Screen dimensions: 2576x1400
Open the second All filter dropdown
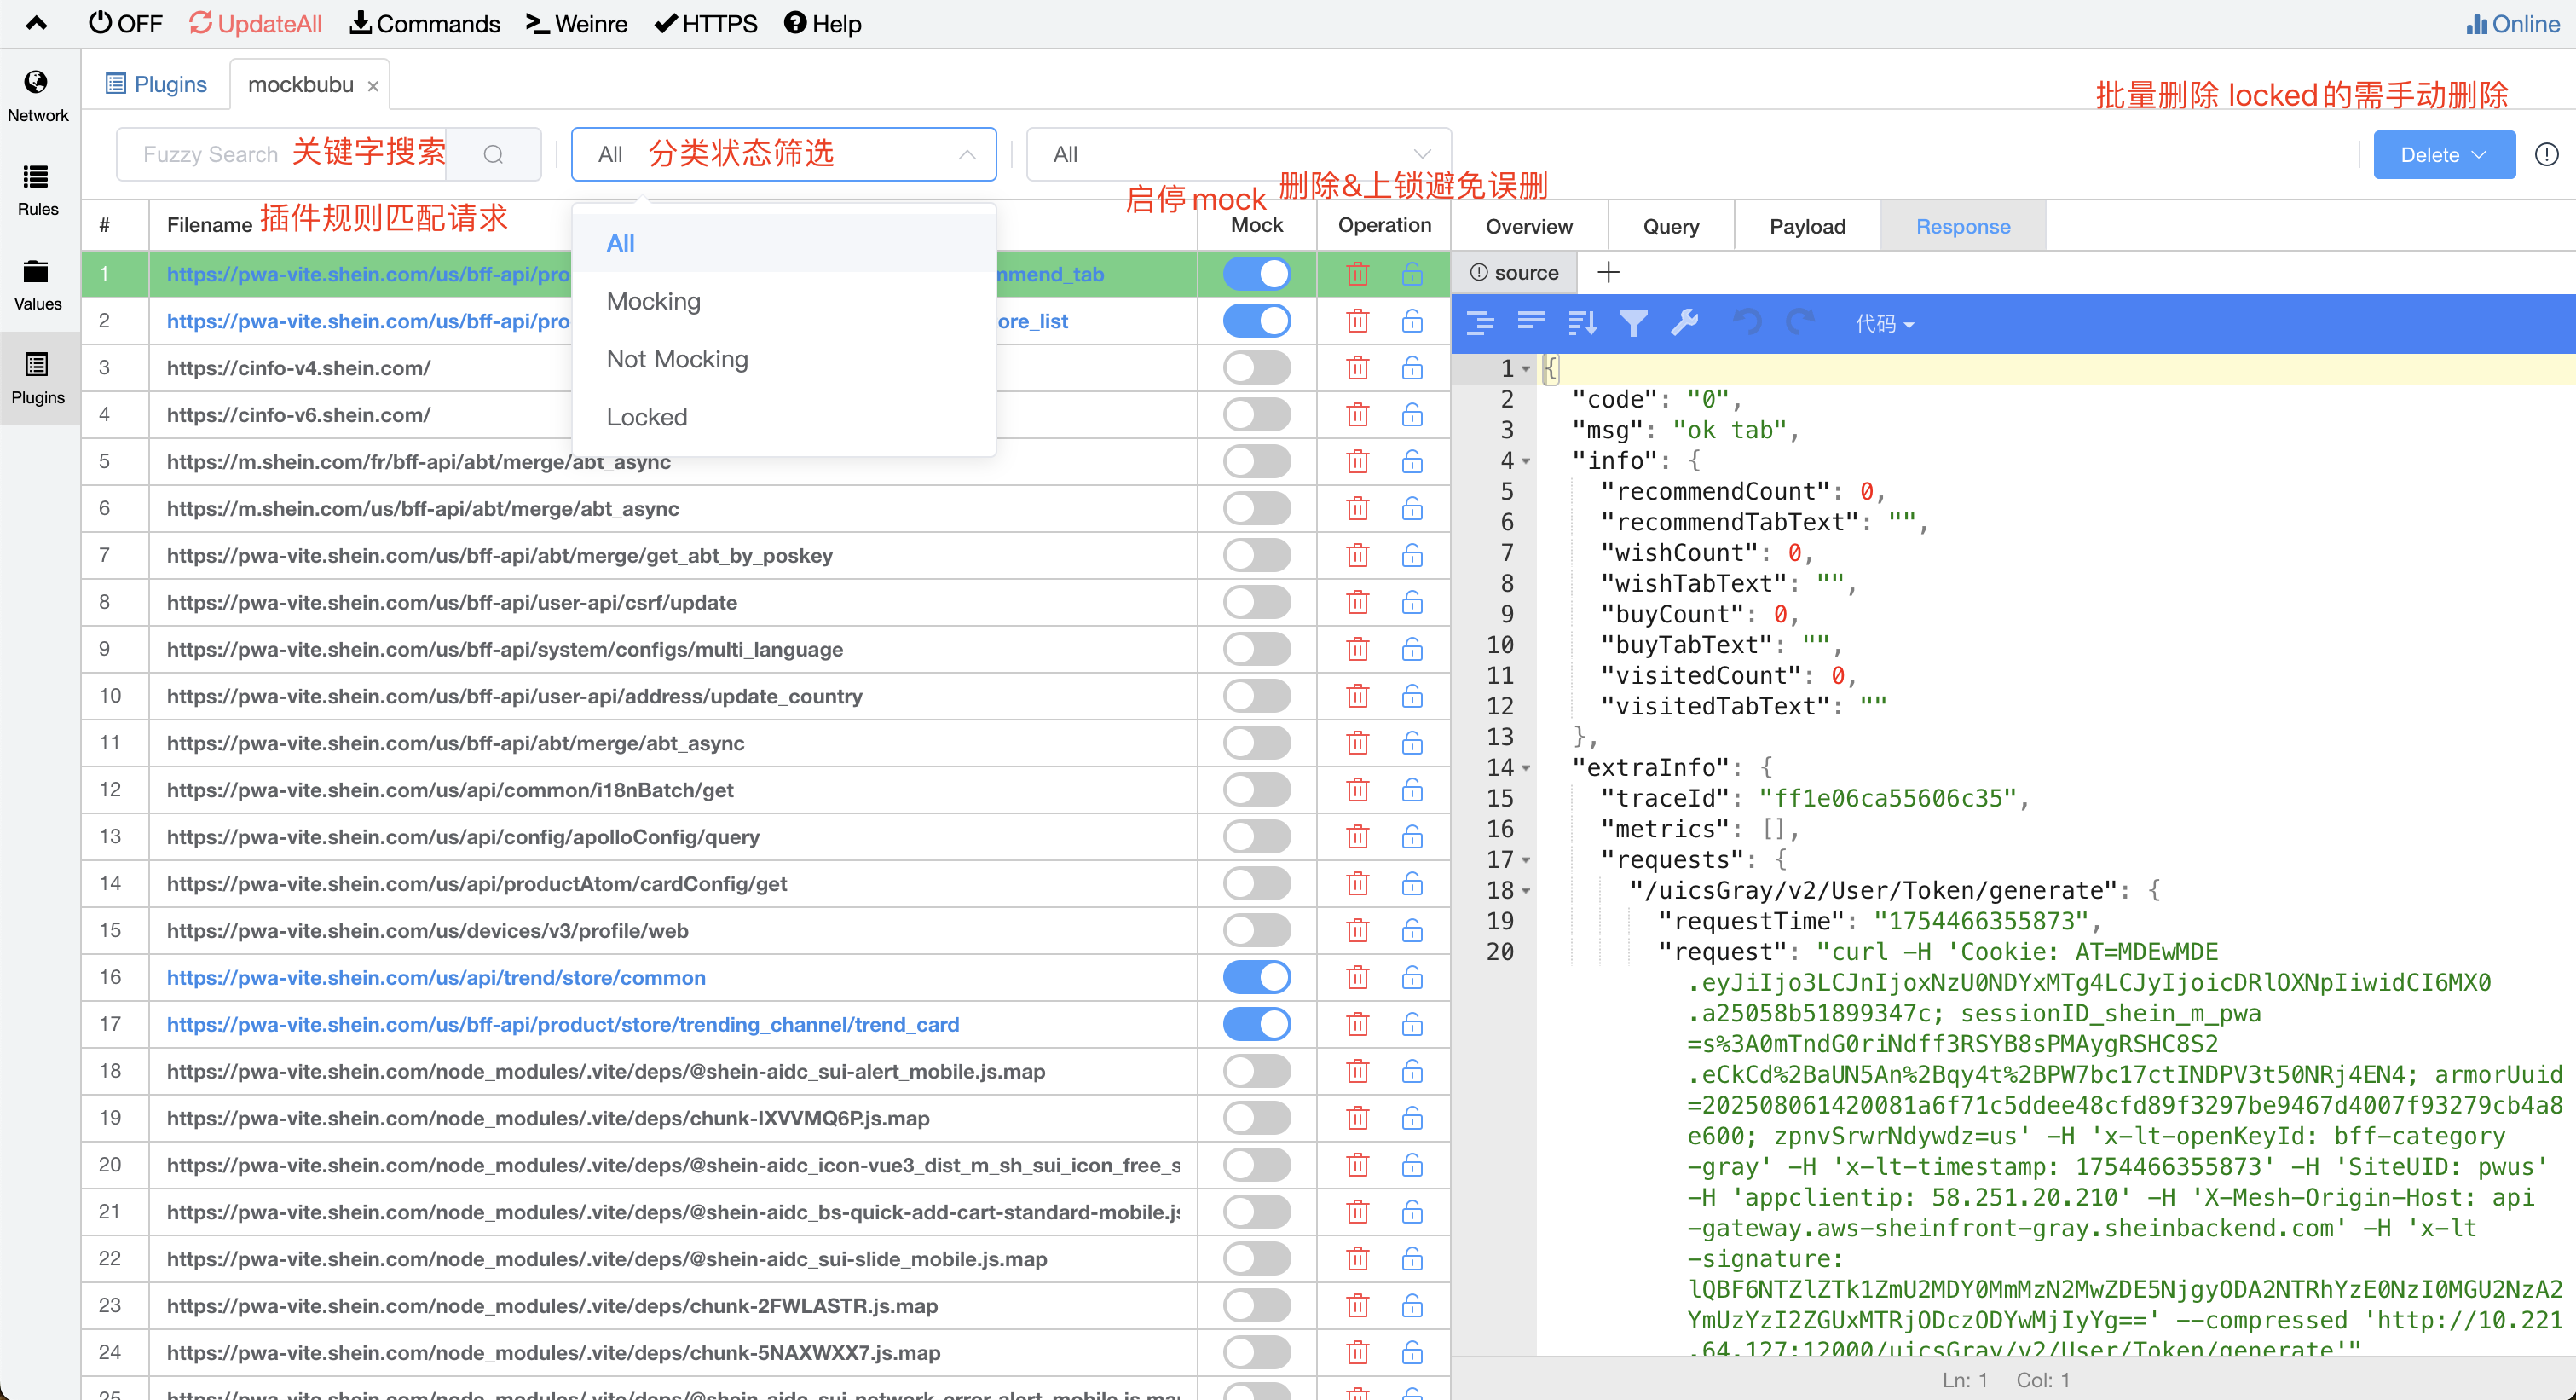(1238, 154)
